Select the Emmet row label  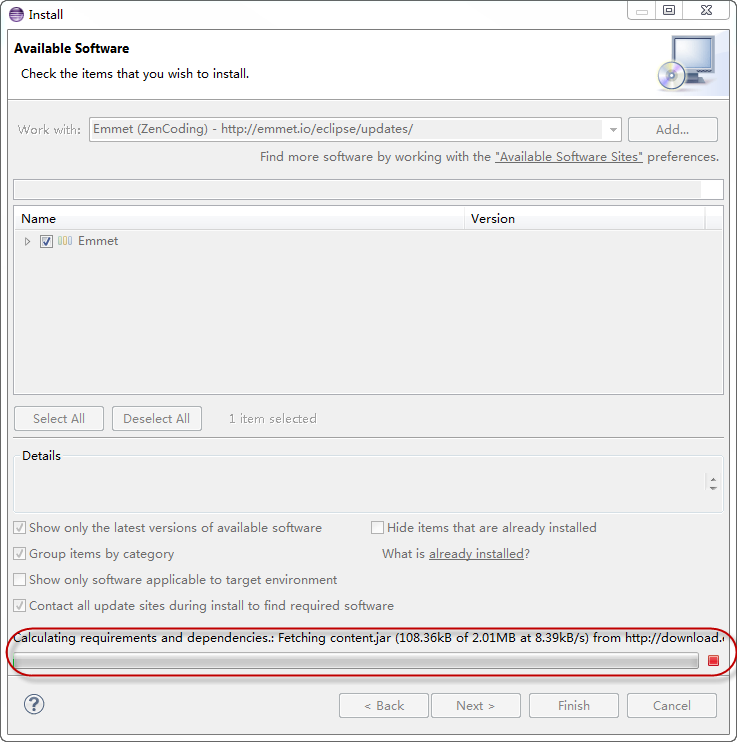98,241
